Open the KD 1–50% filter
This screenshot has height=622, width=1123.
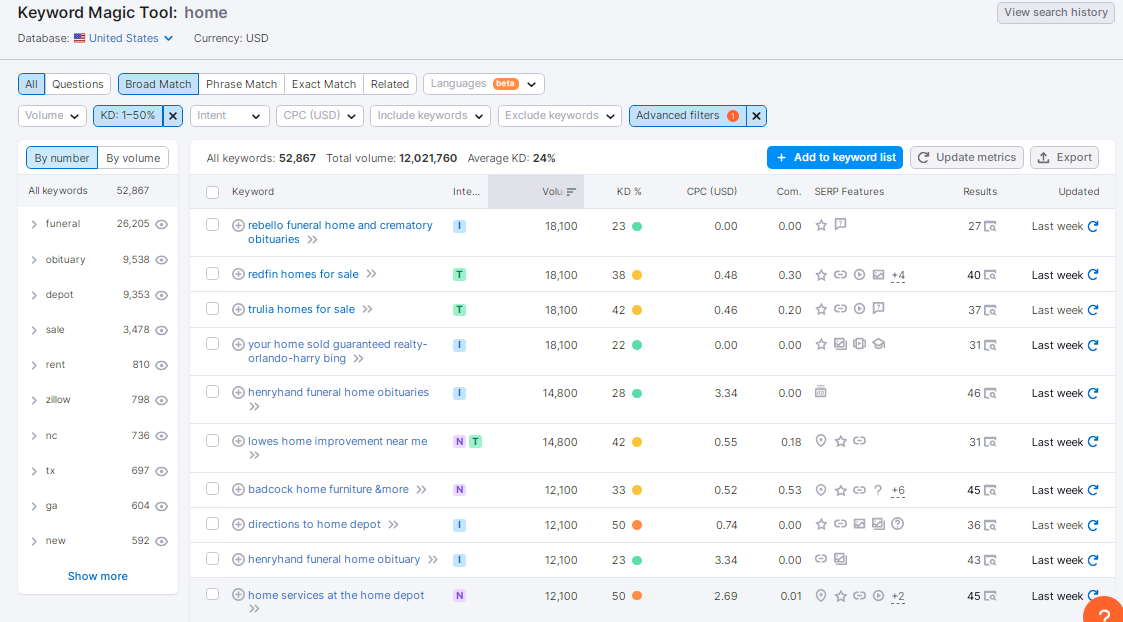tap(128, 115)
